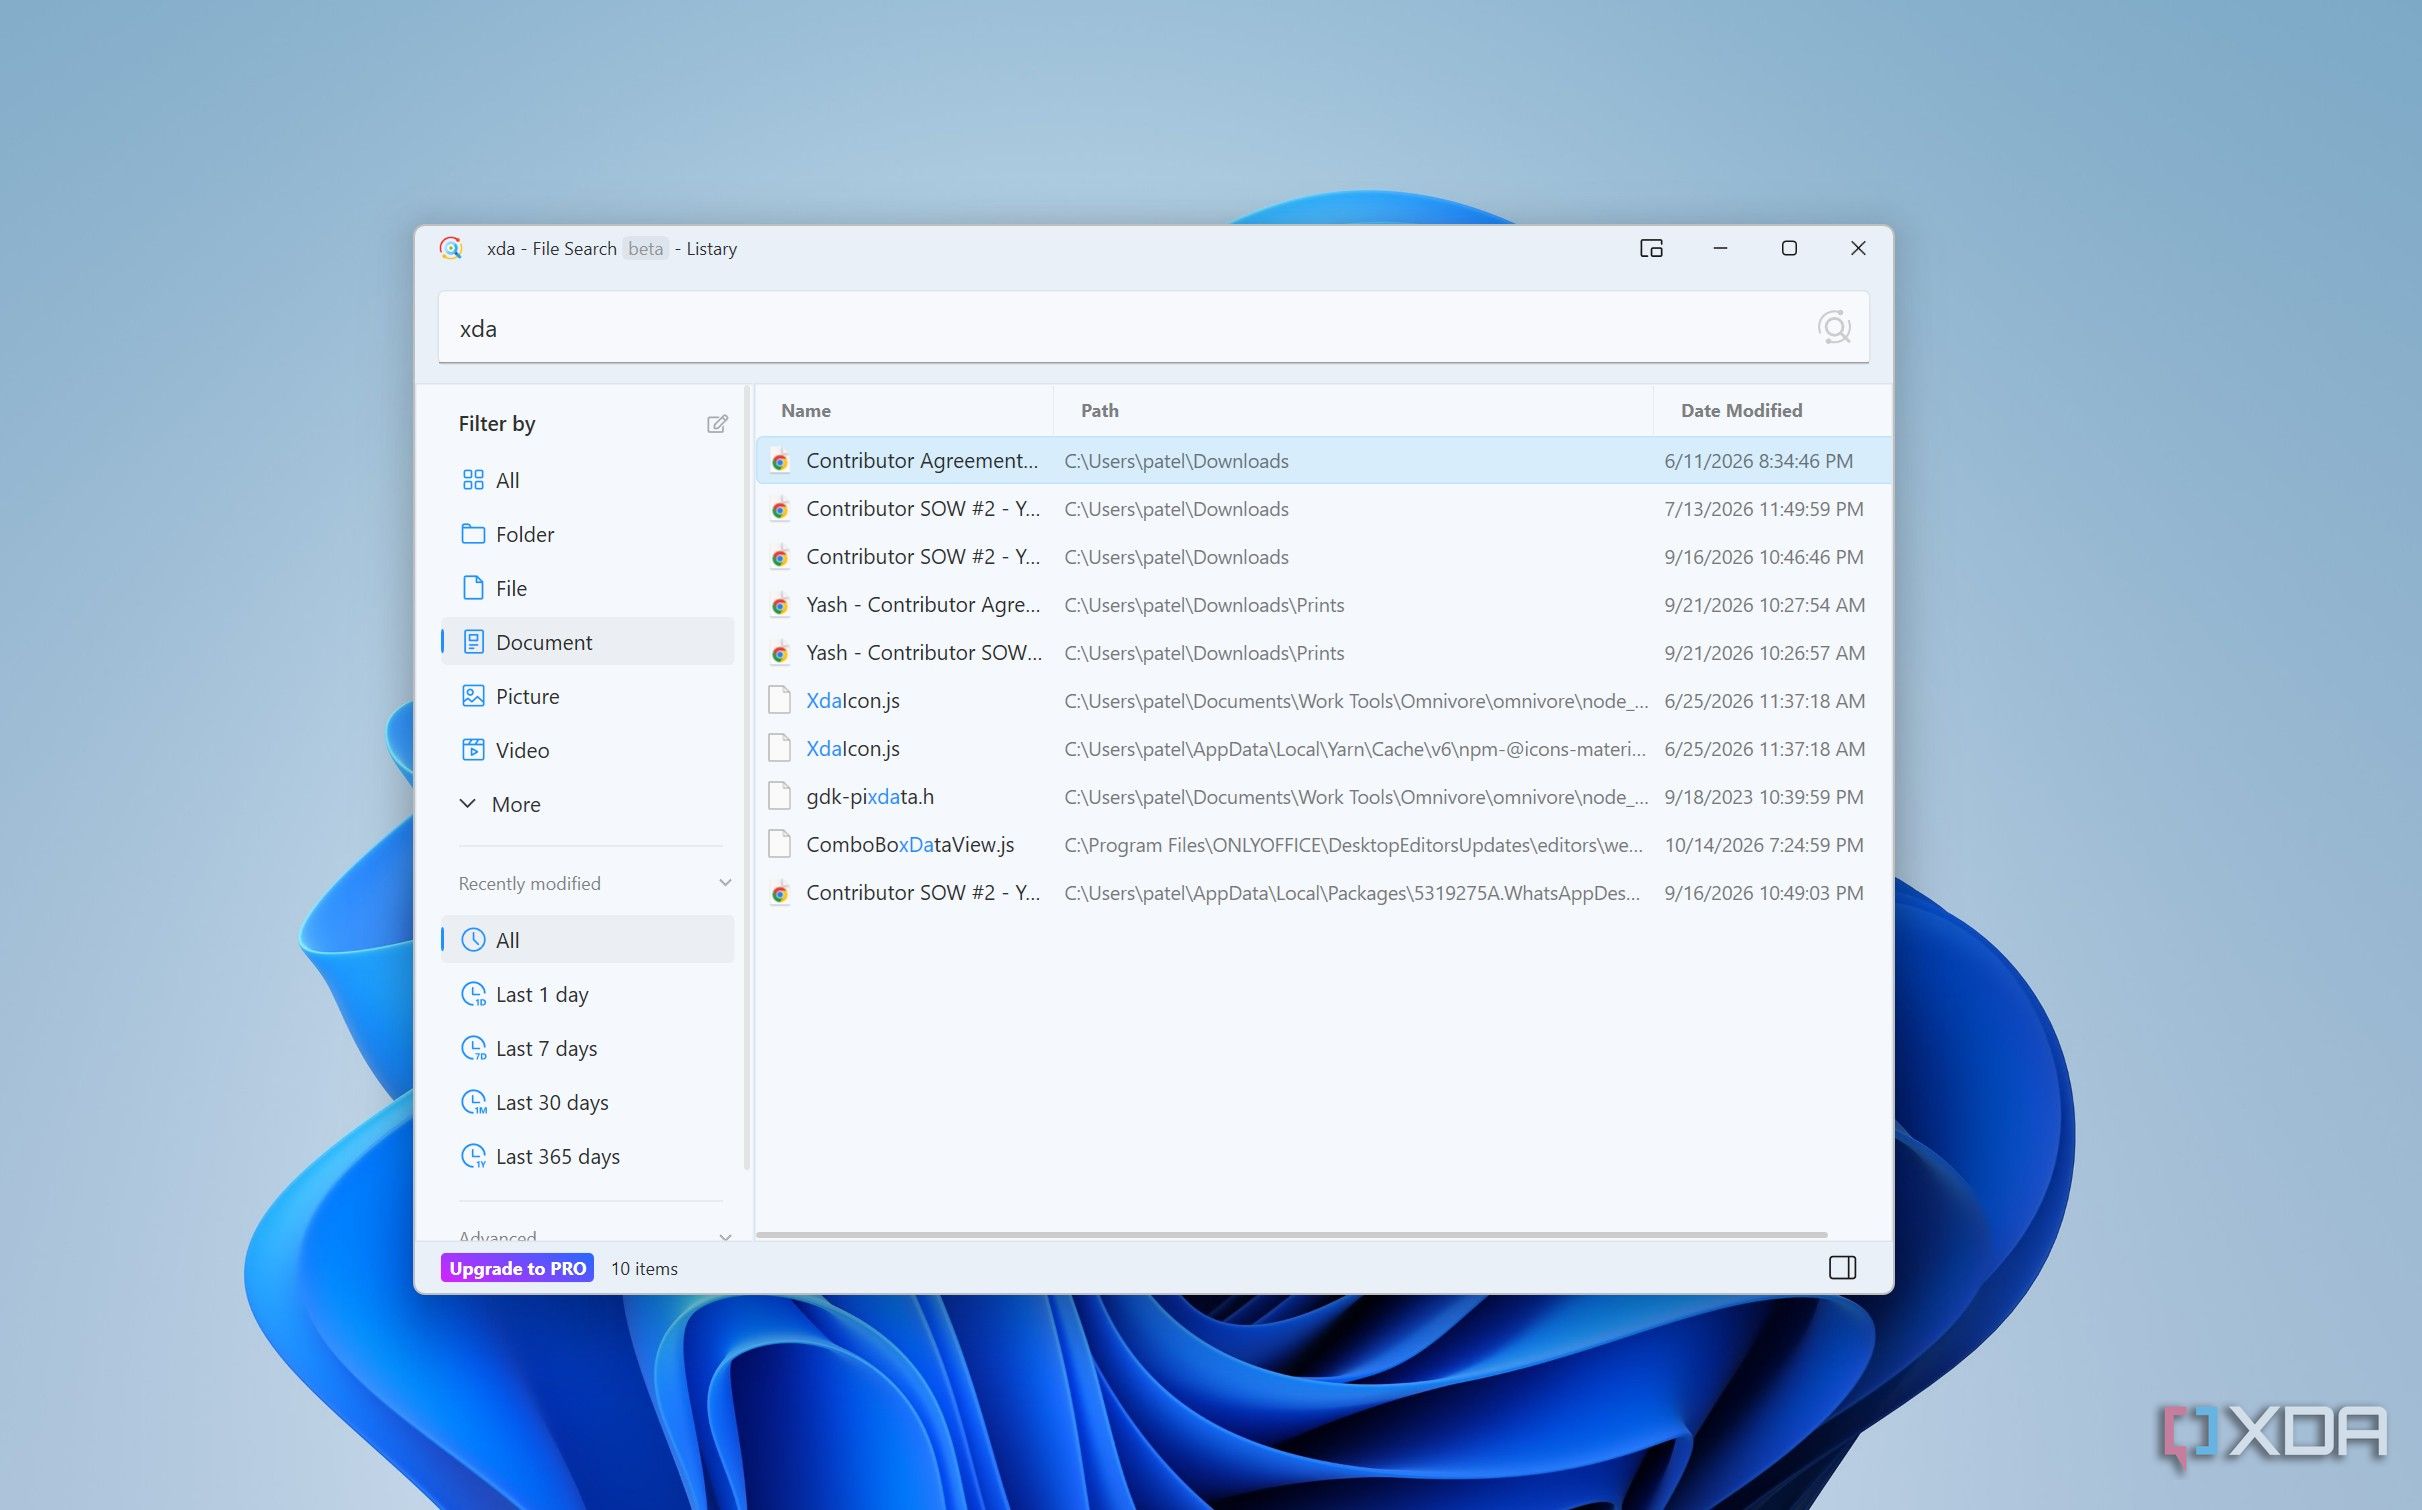This screenshot has height=1510, width=2422.
Task: Collapse the Recently modified section
Action: tap(725, 883)
